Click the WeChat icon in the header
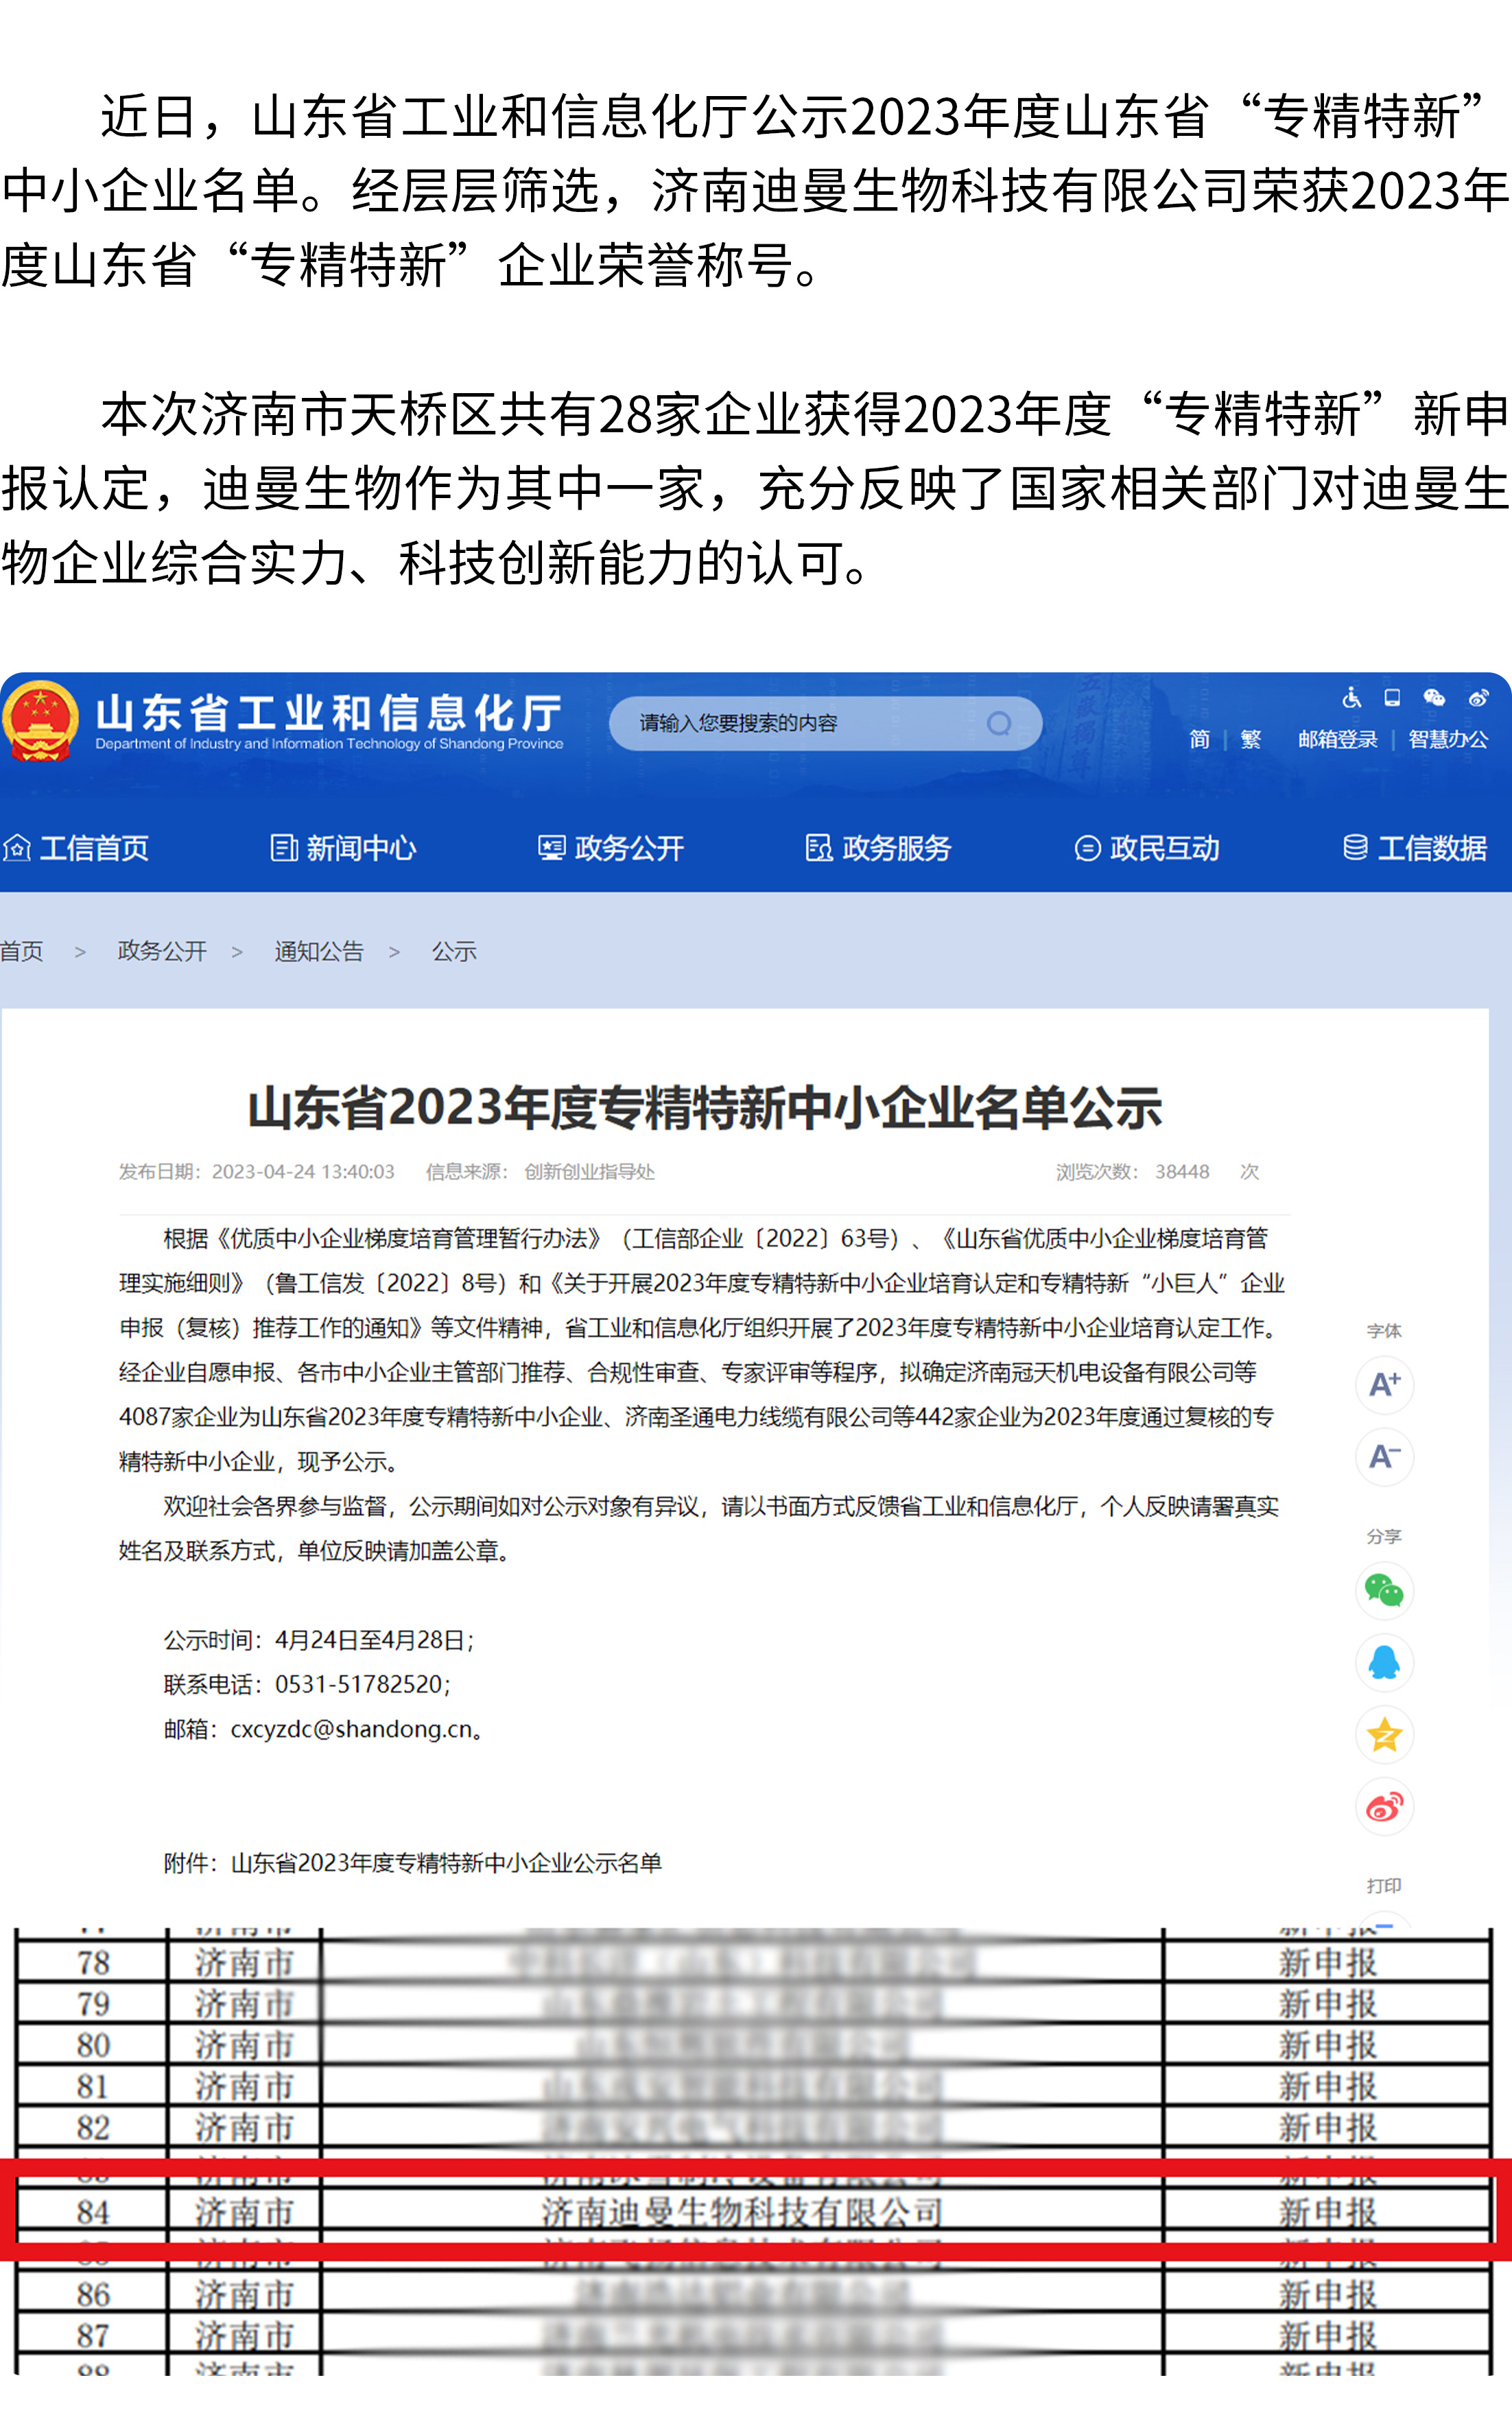The width and height of the screenshot is (1512, 2428). (1434, 698)
